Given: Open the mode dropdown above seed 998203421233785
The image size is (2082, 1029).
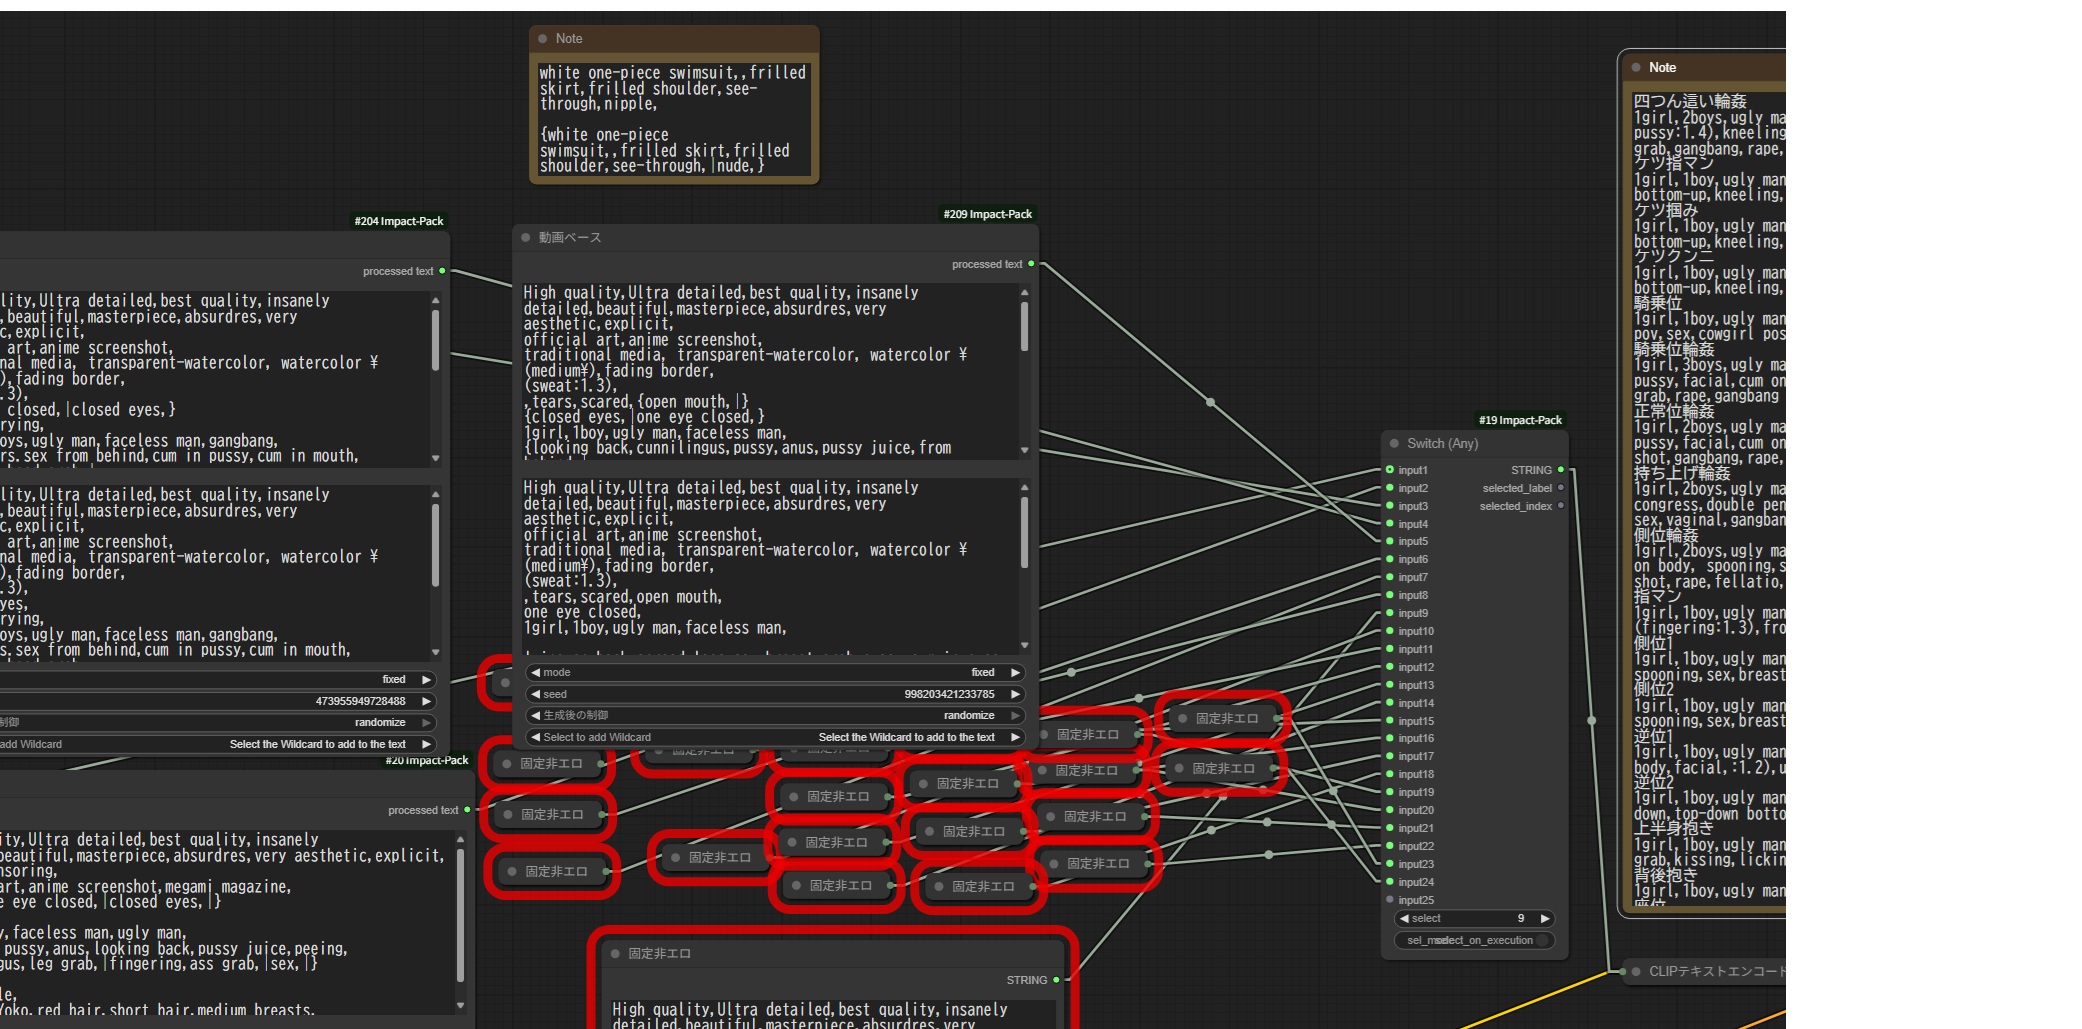Looking at the screenshot, I should pyautogui.click(x=775, y=672).
